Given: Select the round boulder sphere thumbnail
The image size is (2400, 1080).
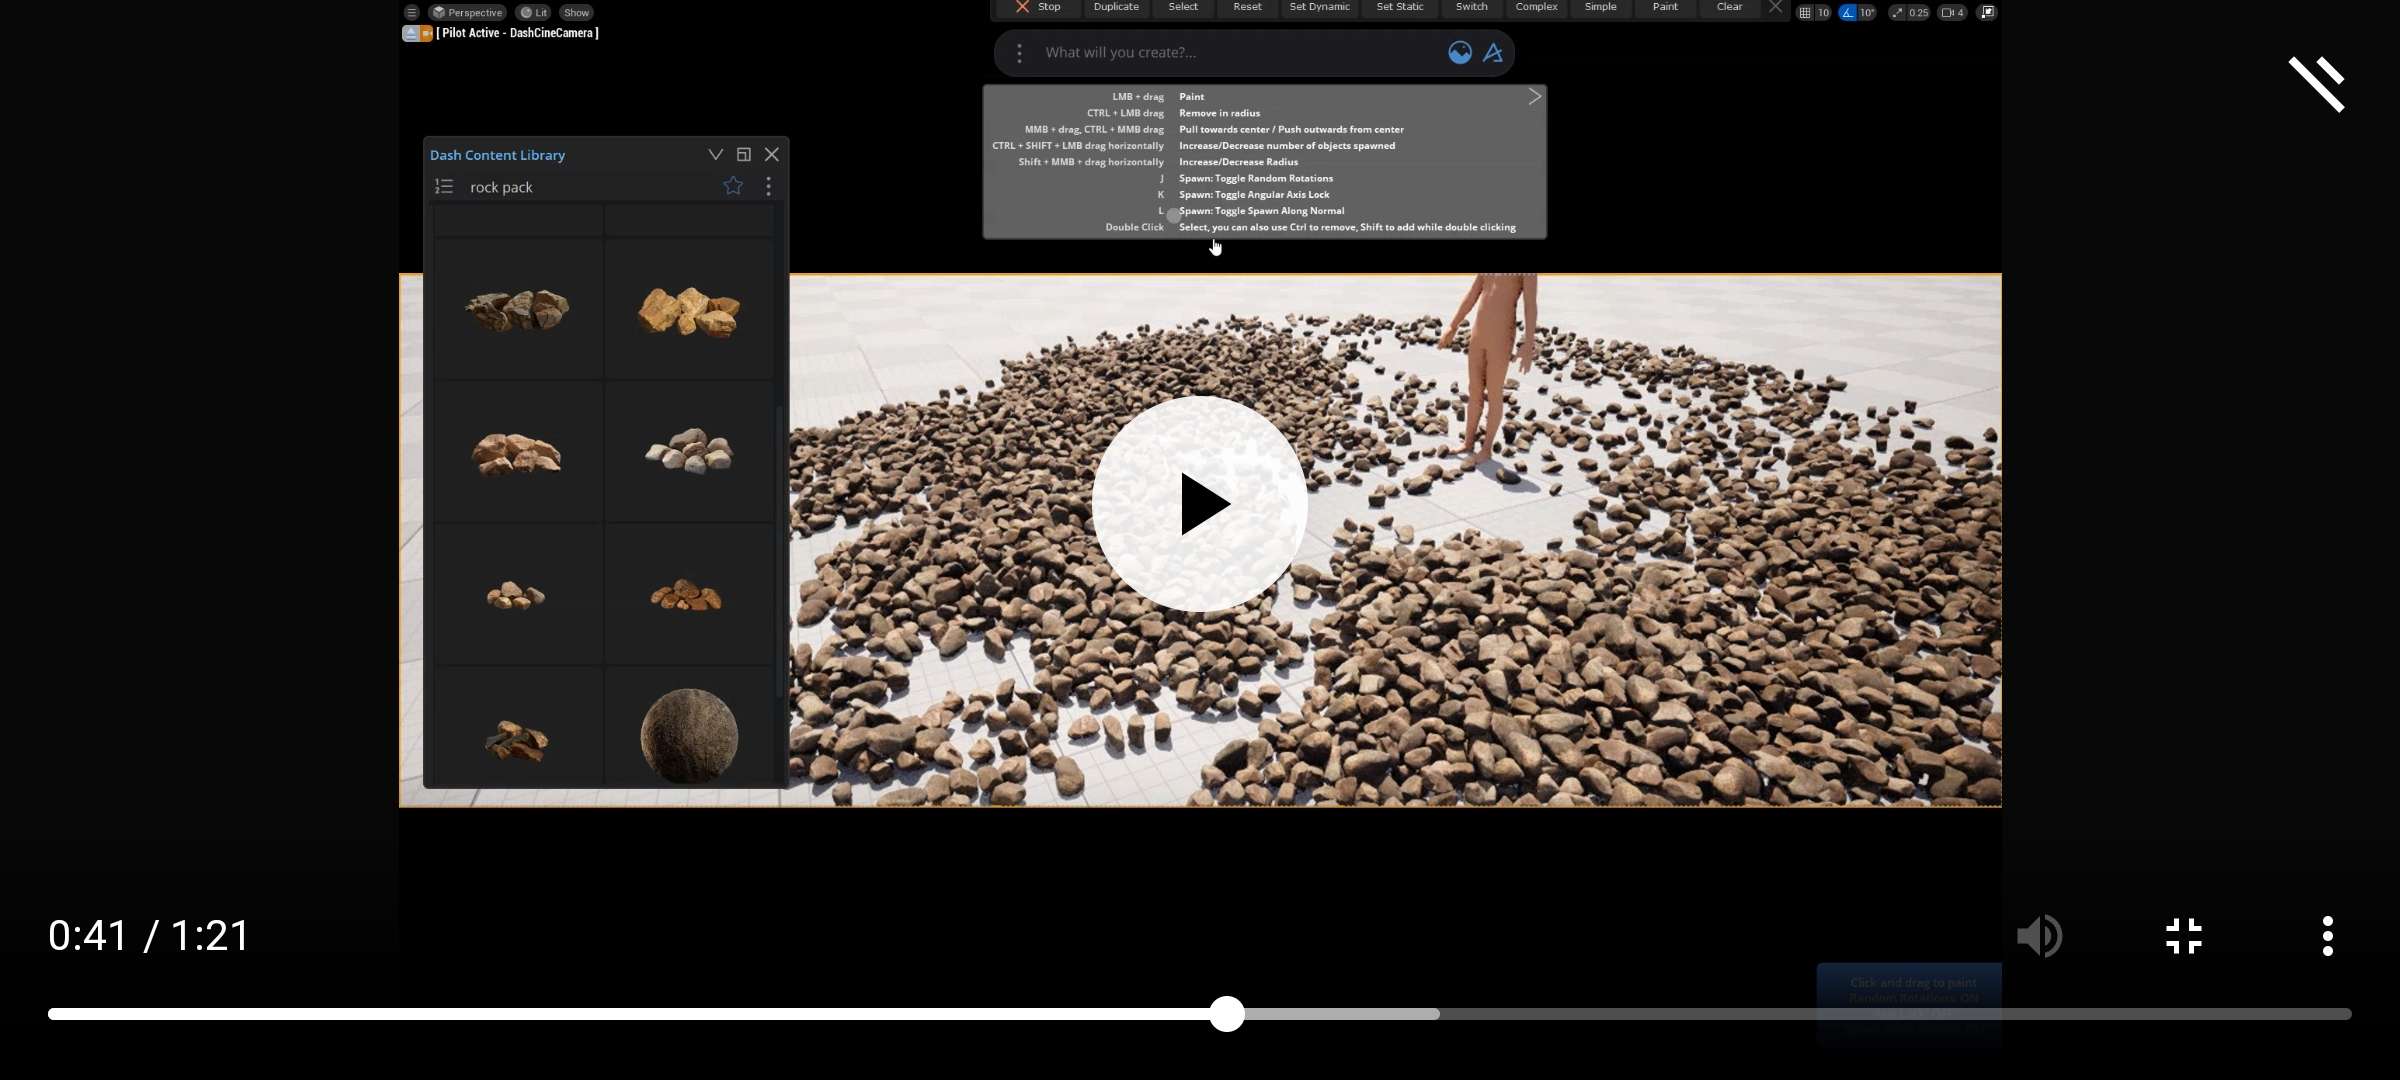Looking at the screenshot, I should [688, 735].
